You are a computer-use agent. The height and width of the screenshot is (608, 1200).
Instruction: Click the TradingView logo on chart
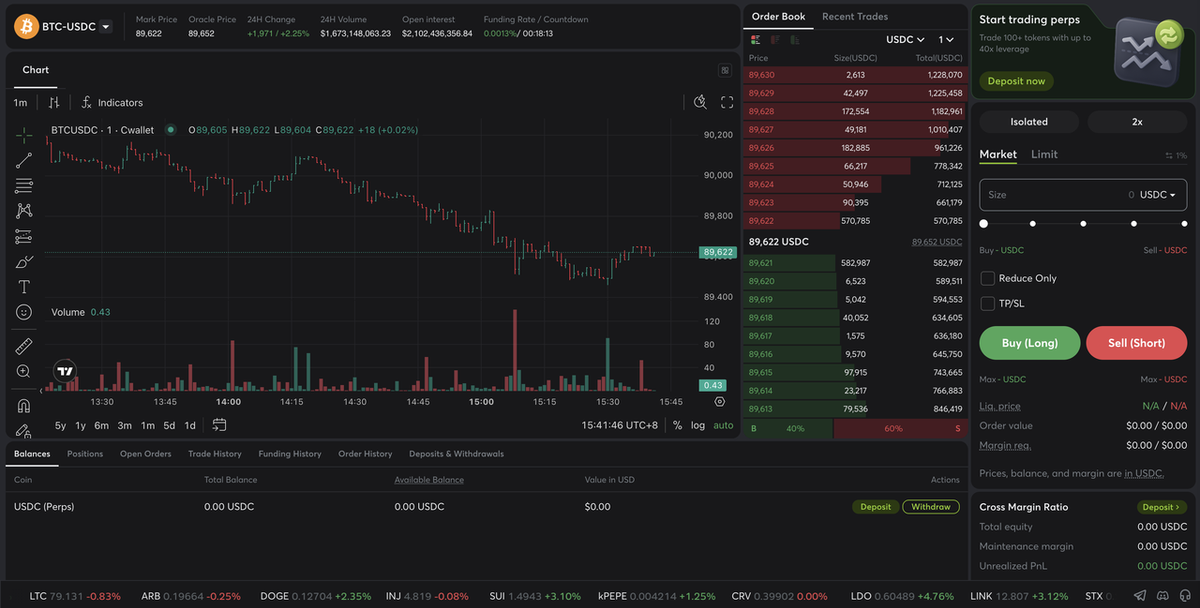(65, 371)
